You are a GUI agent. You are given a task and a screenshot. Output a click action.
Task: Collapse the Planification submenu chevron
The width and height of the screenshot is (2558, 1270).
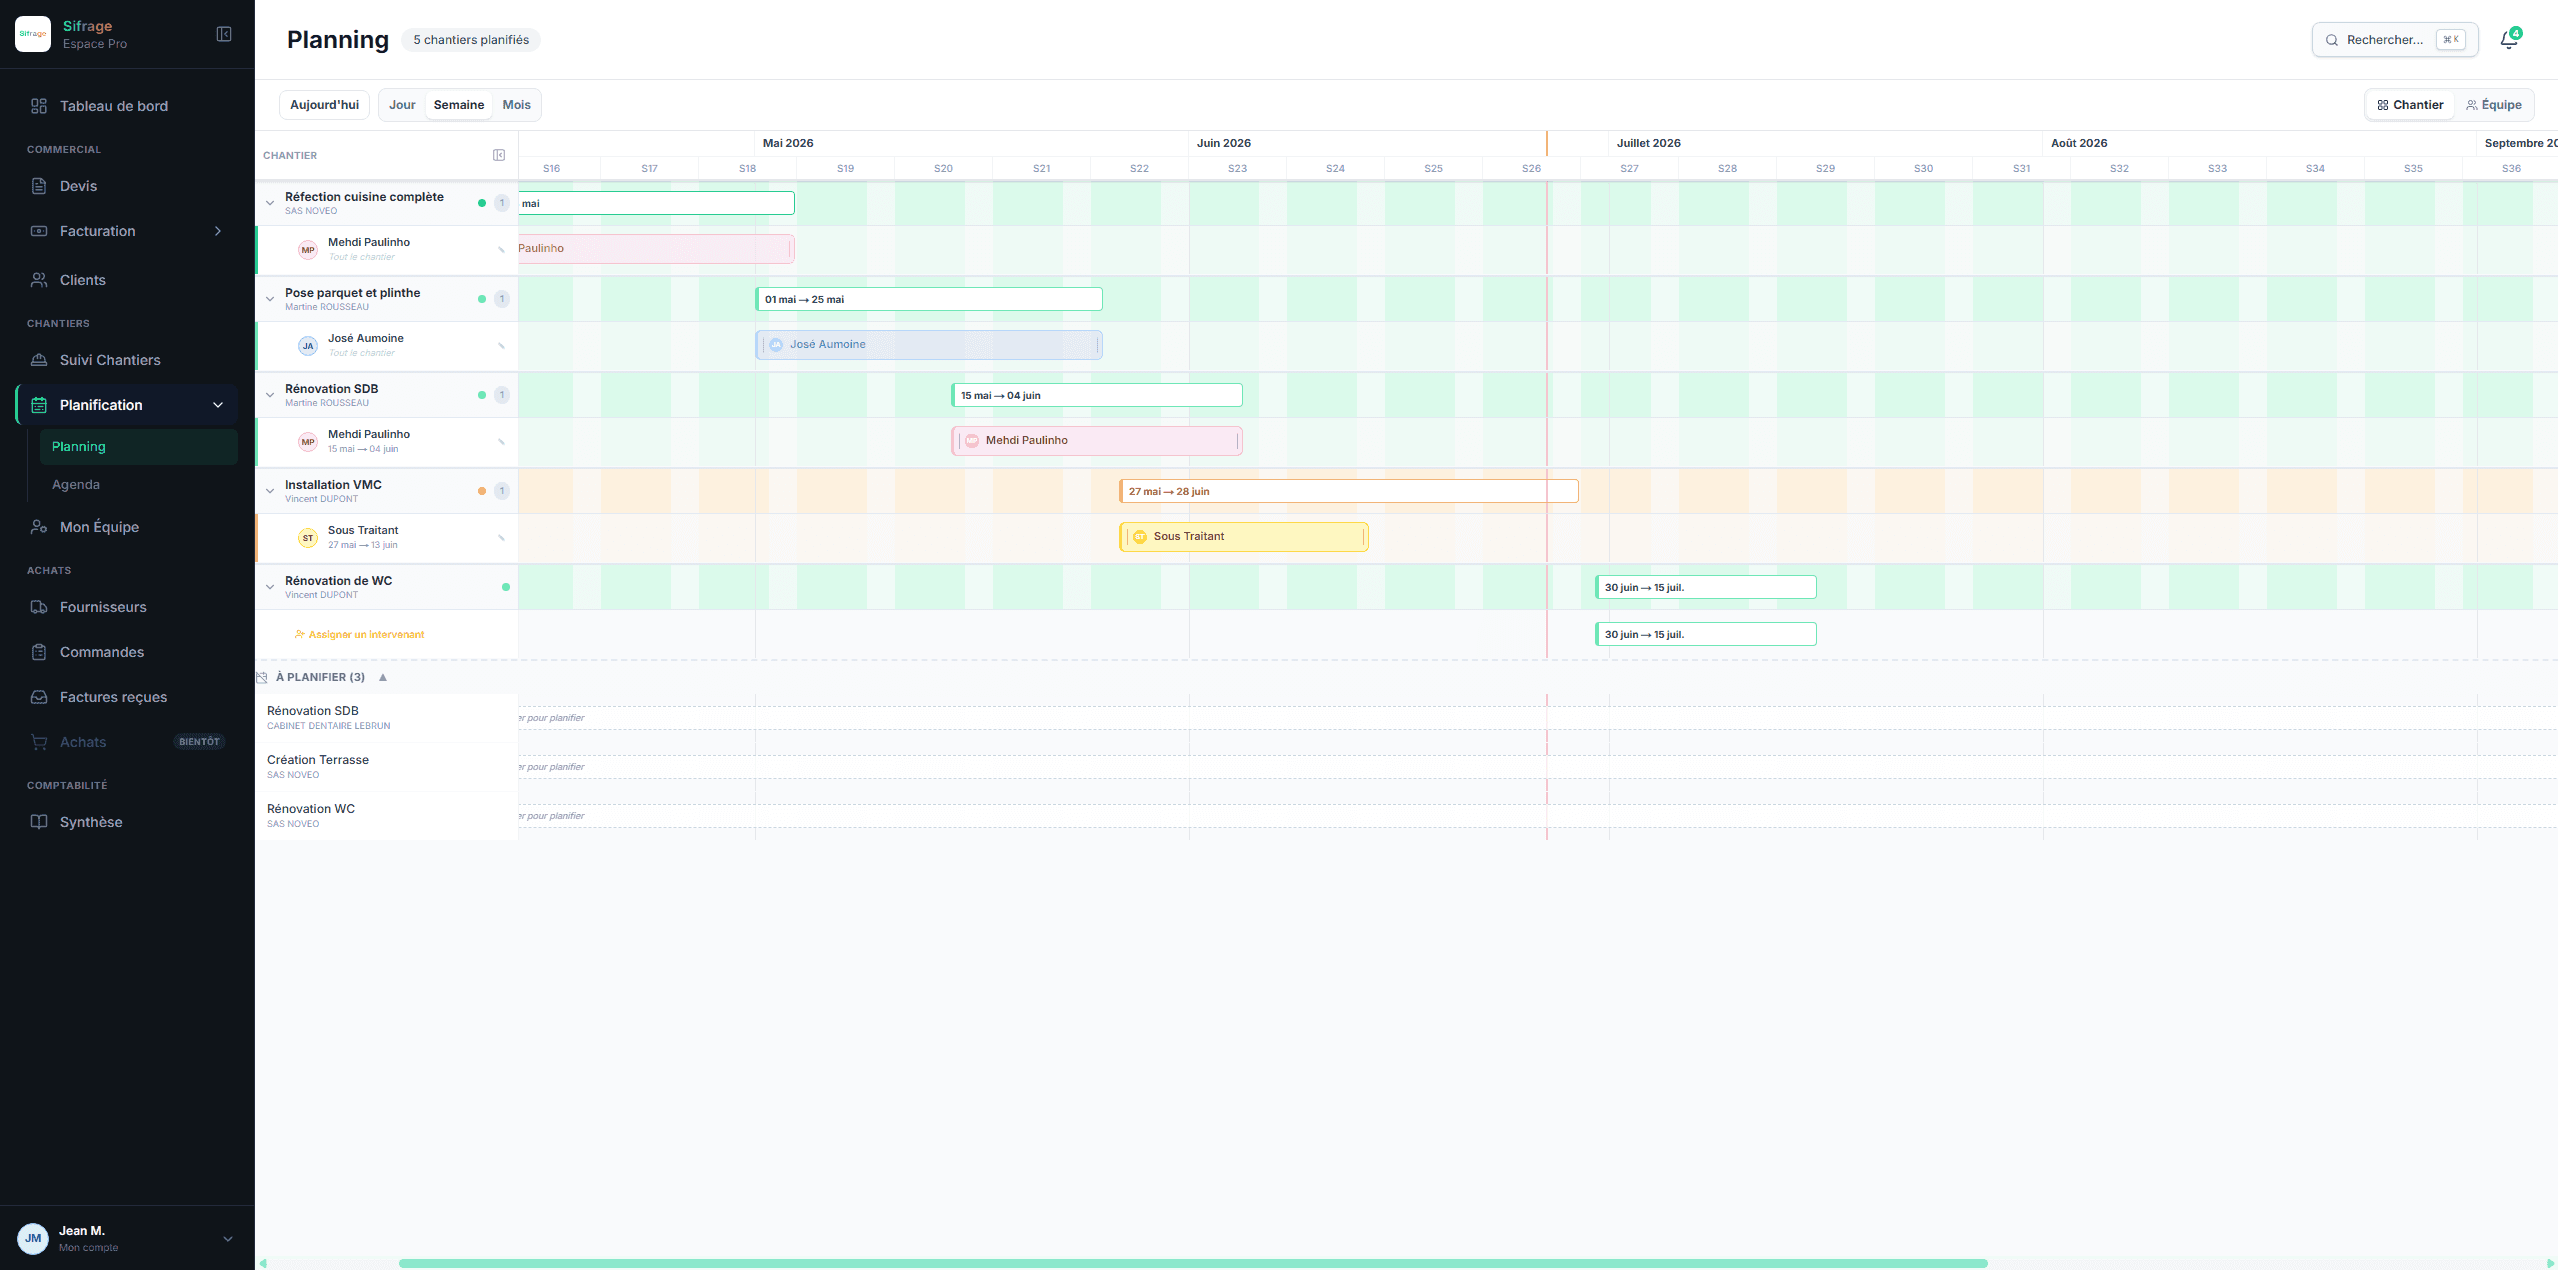click(x=218, y=405)
